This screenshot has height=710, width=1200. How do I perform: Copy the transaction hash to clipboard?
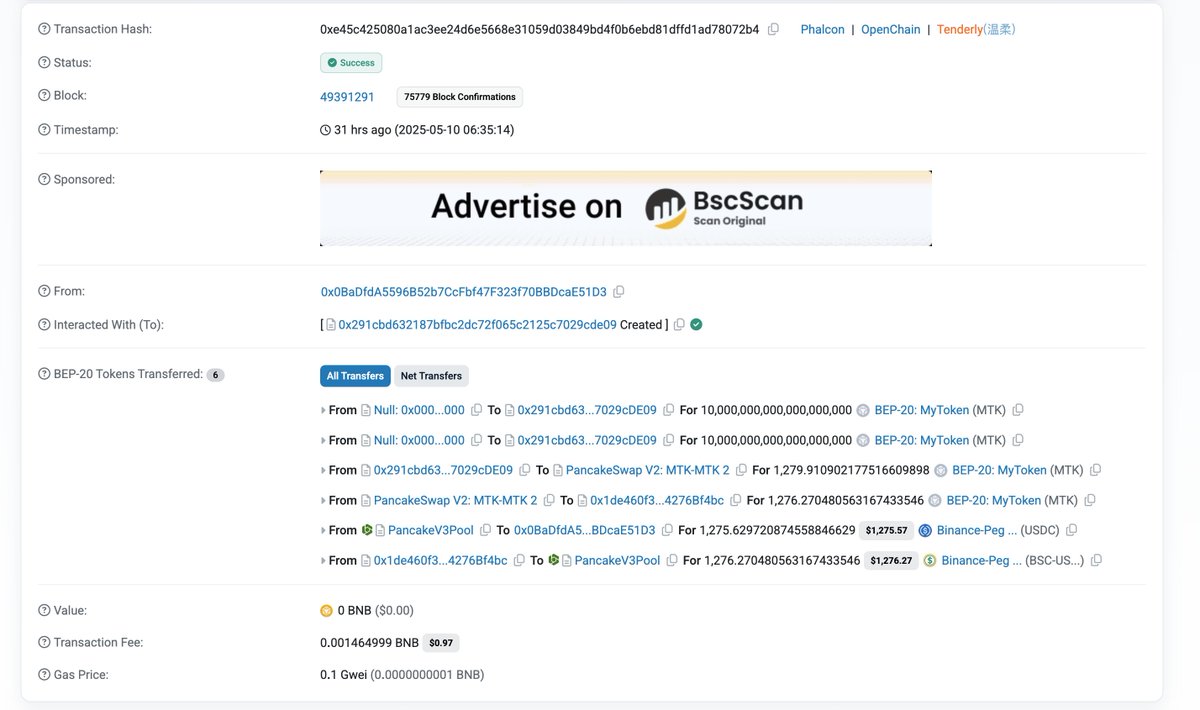773,30
